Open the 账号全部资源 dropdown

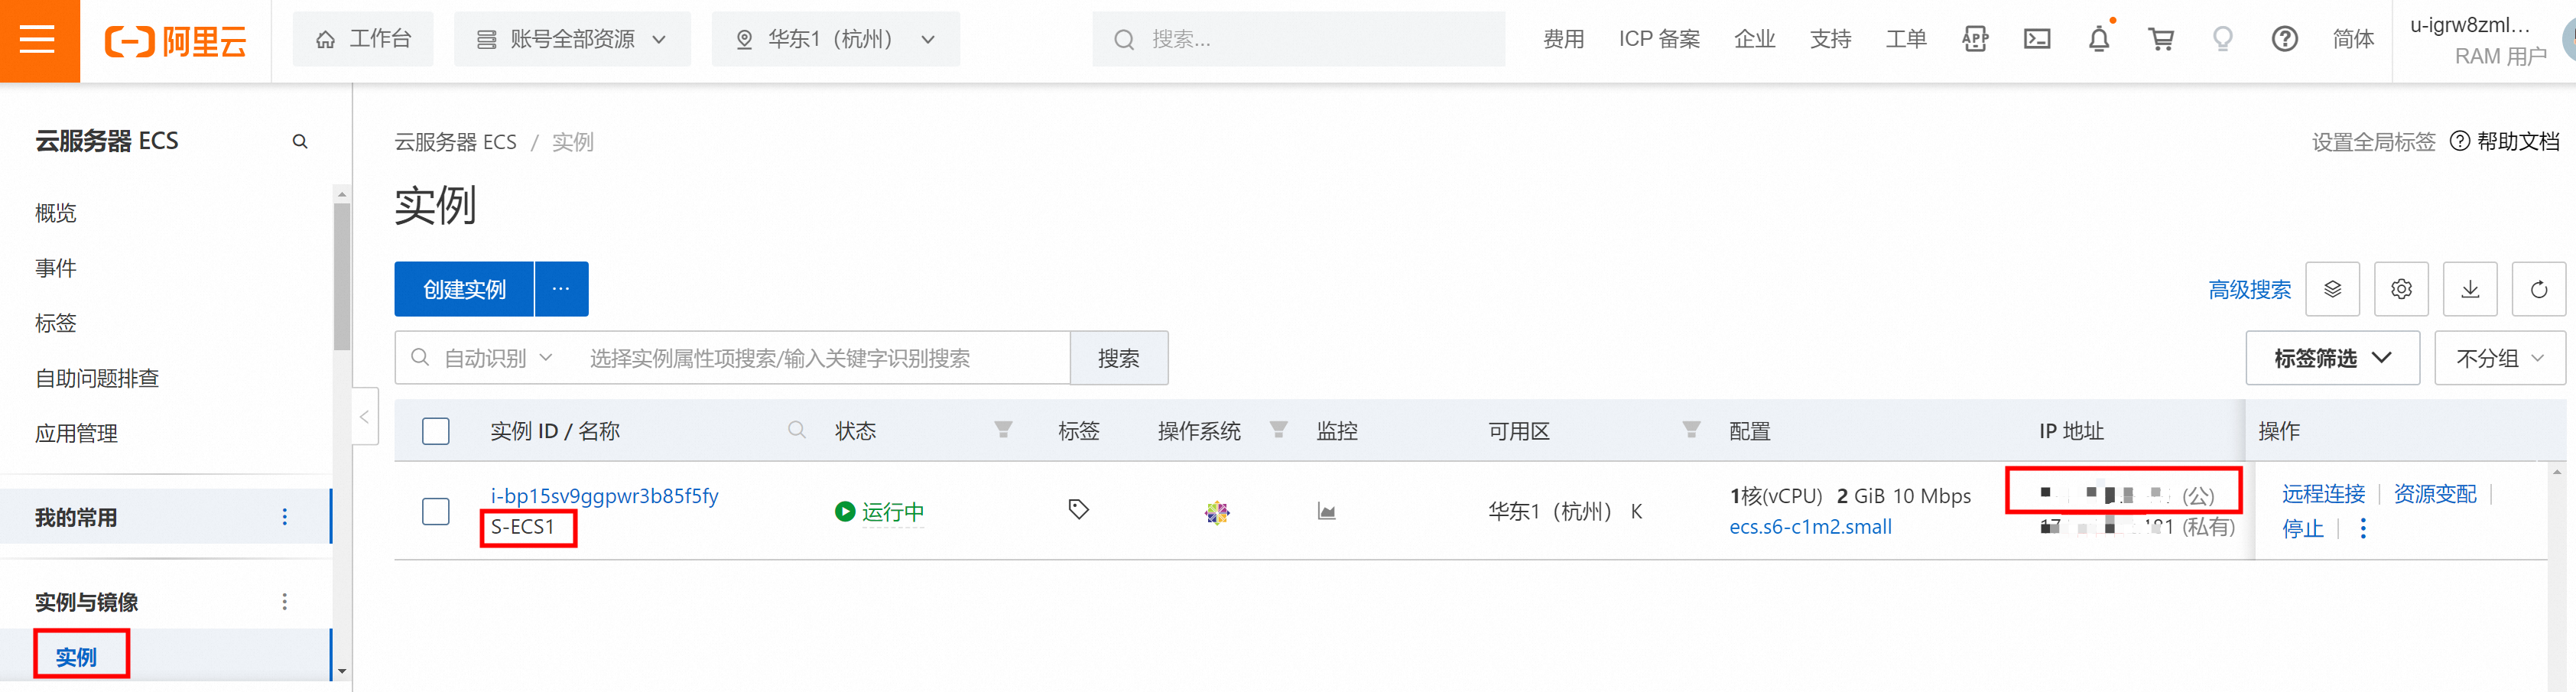pos(572,39)
